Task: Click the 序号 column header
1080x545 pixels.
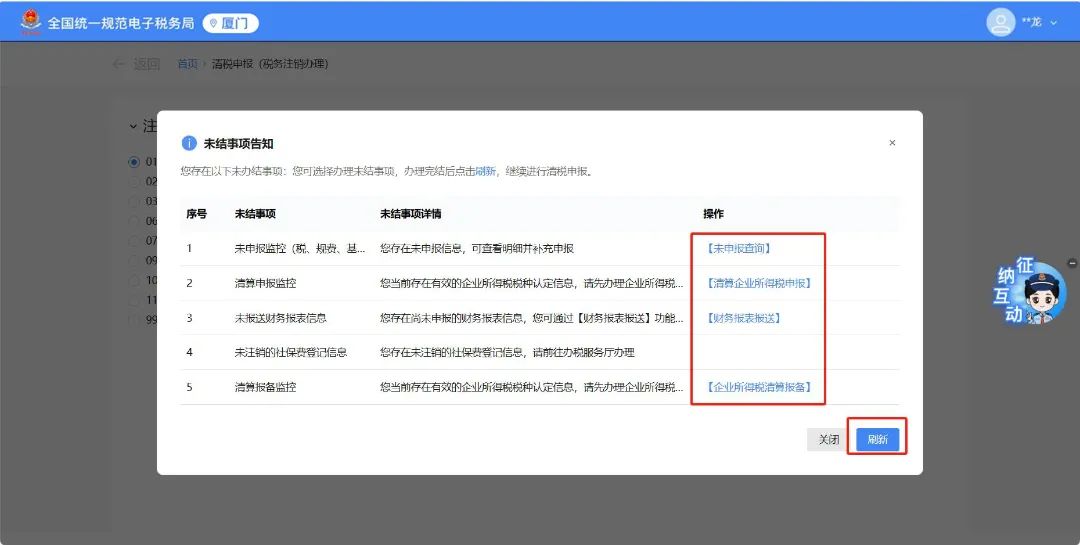Action: click(196, 214)
